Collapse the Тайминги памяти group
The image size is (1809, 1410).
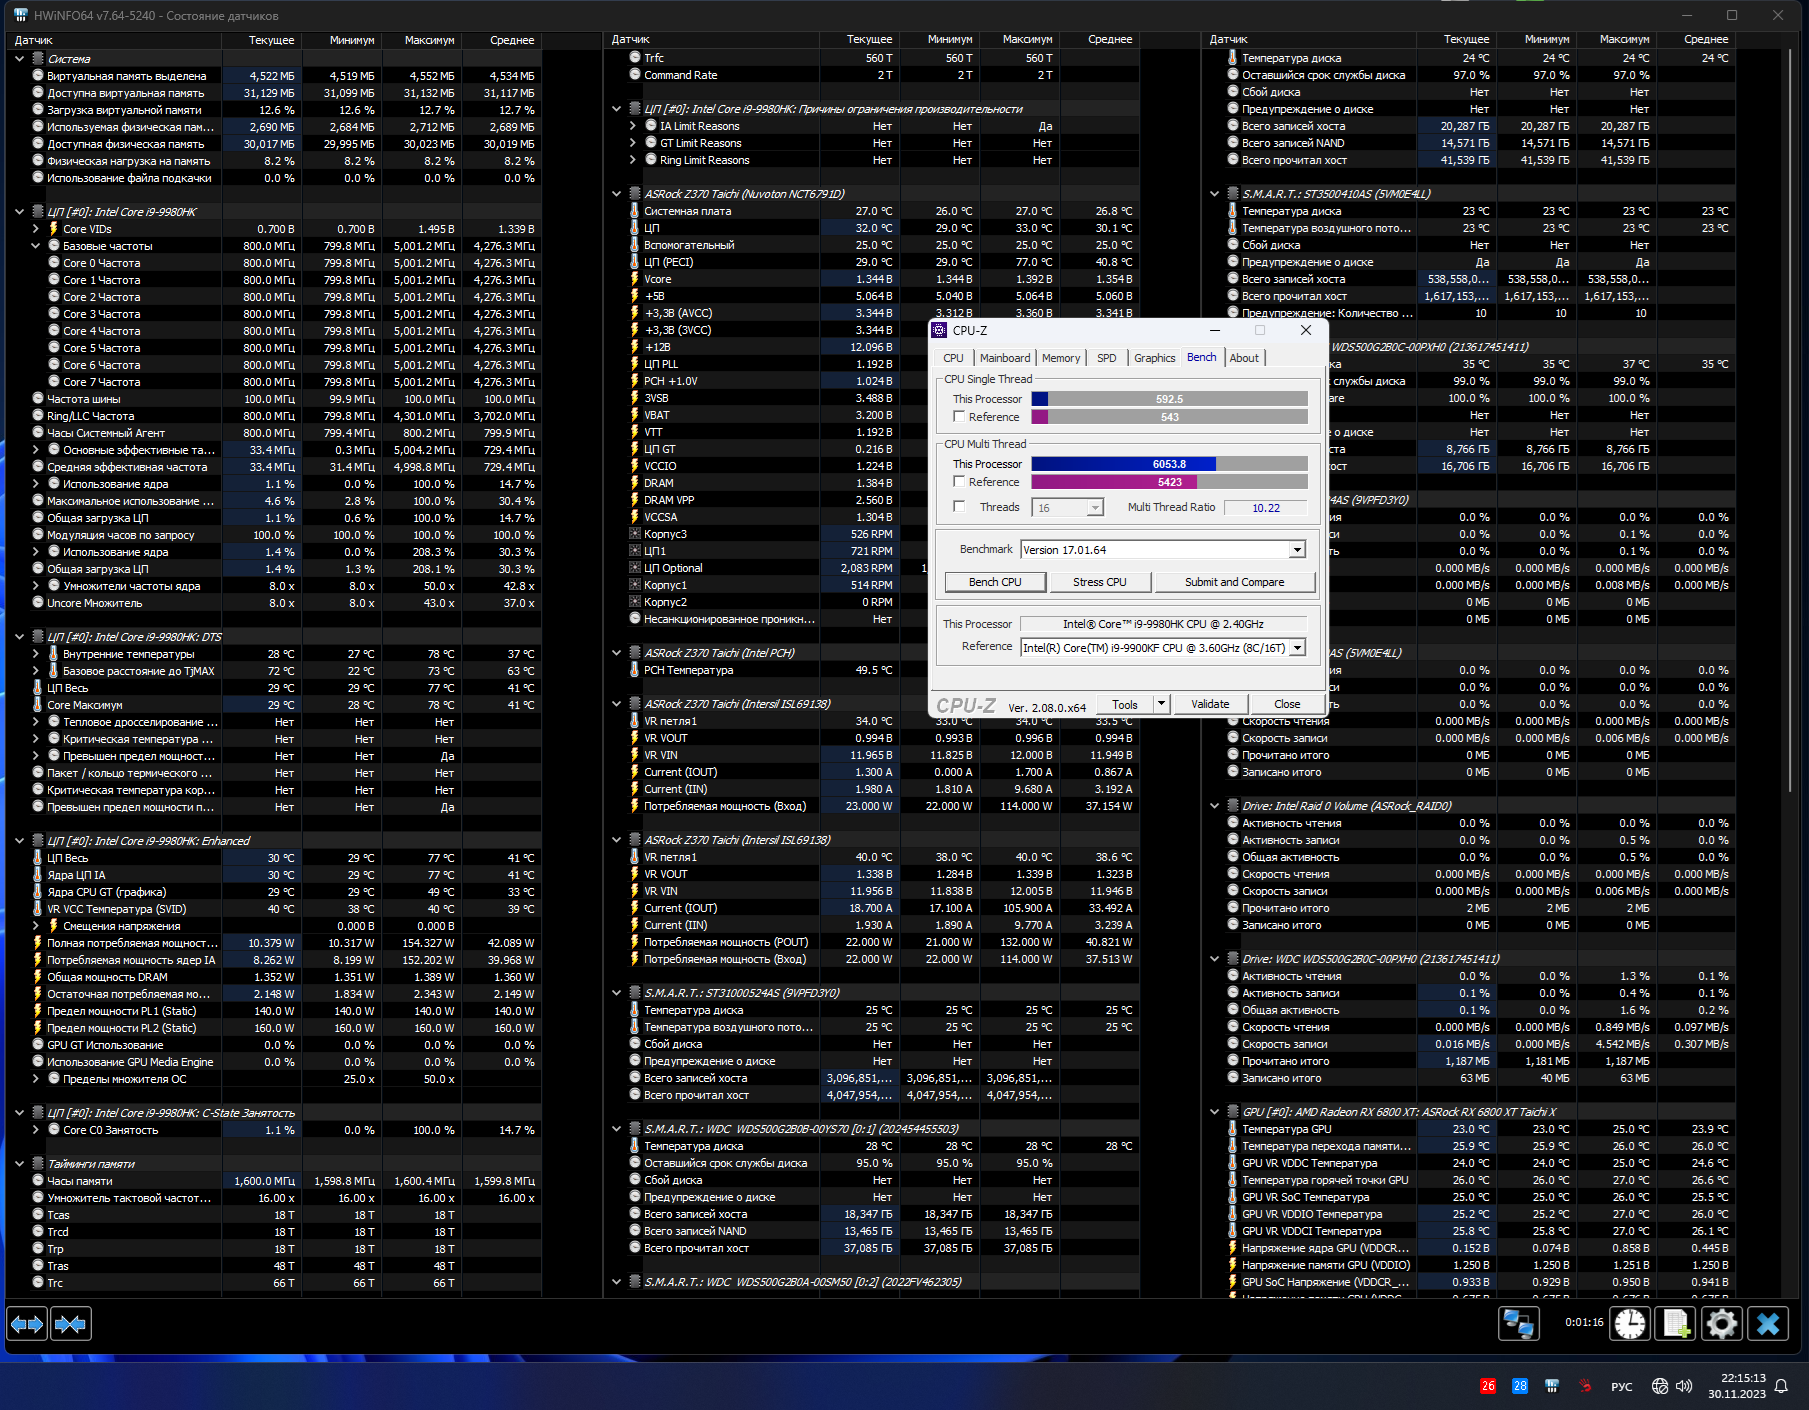pos(19,1164)
